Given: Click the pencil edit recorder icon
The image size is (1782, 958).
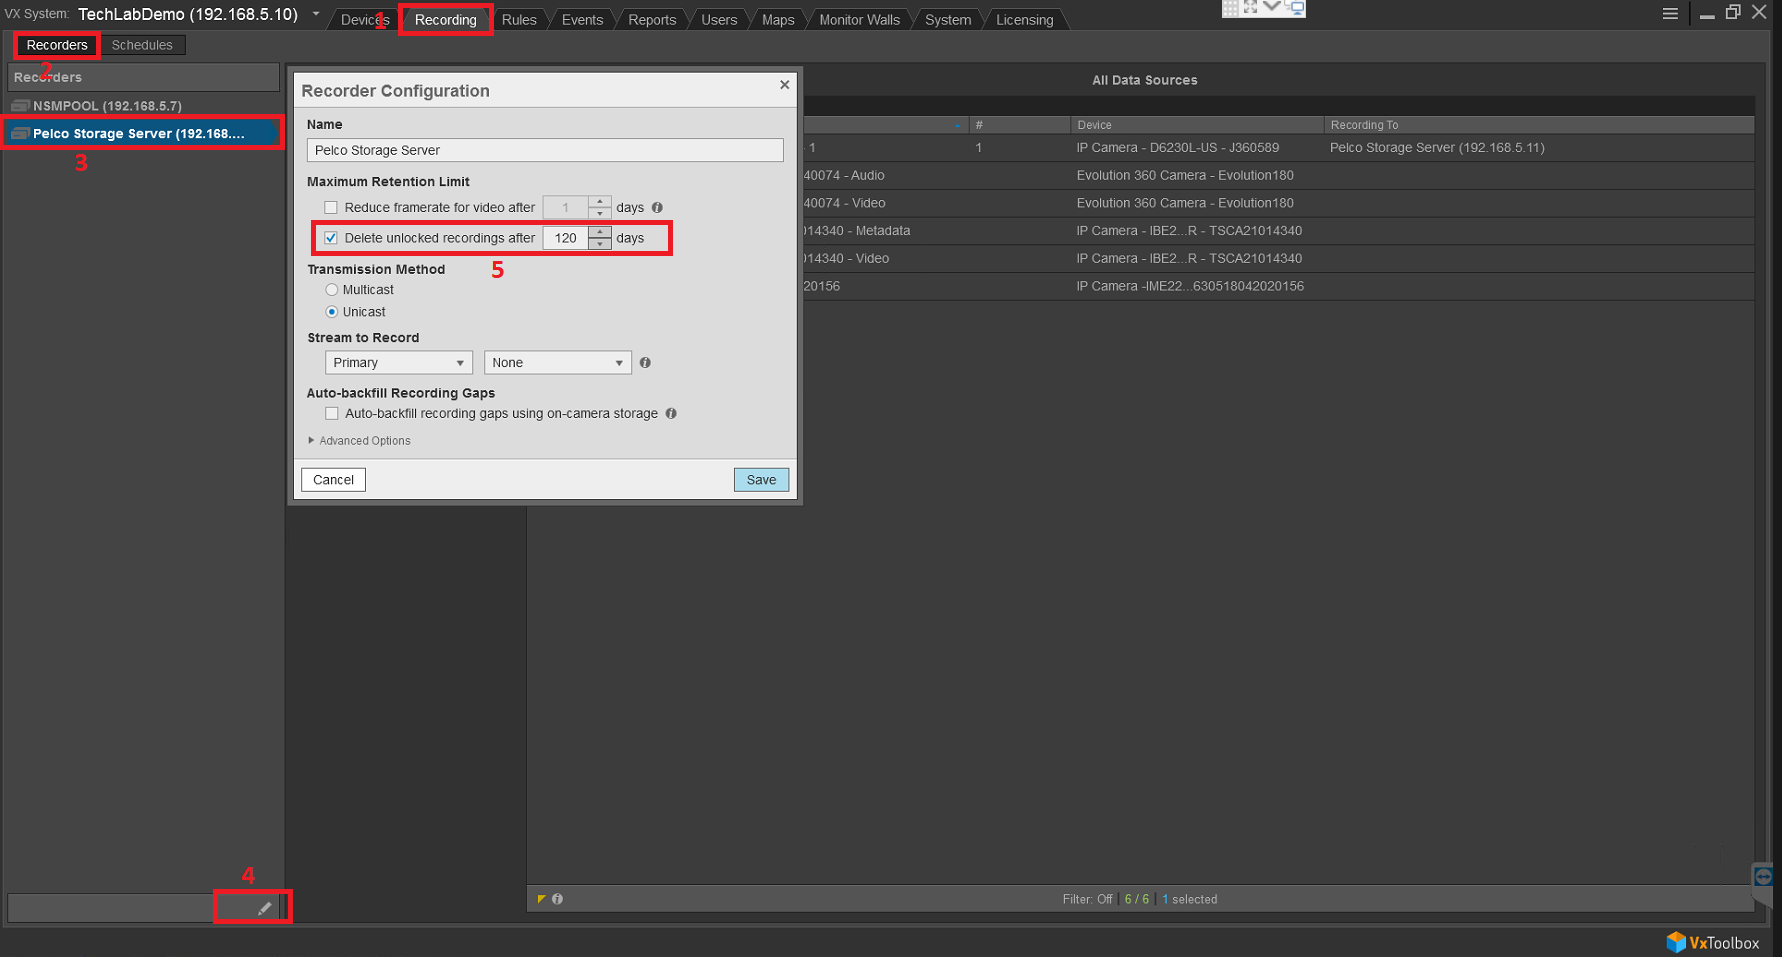Looking at the screenshot, I should pyautogui.click(x=264, y=908).
